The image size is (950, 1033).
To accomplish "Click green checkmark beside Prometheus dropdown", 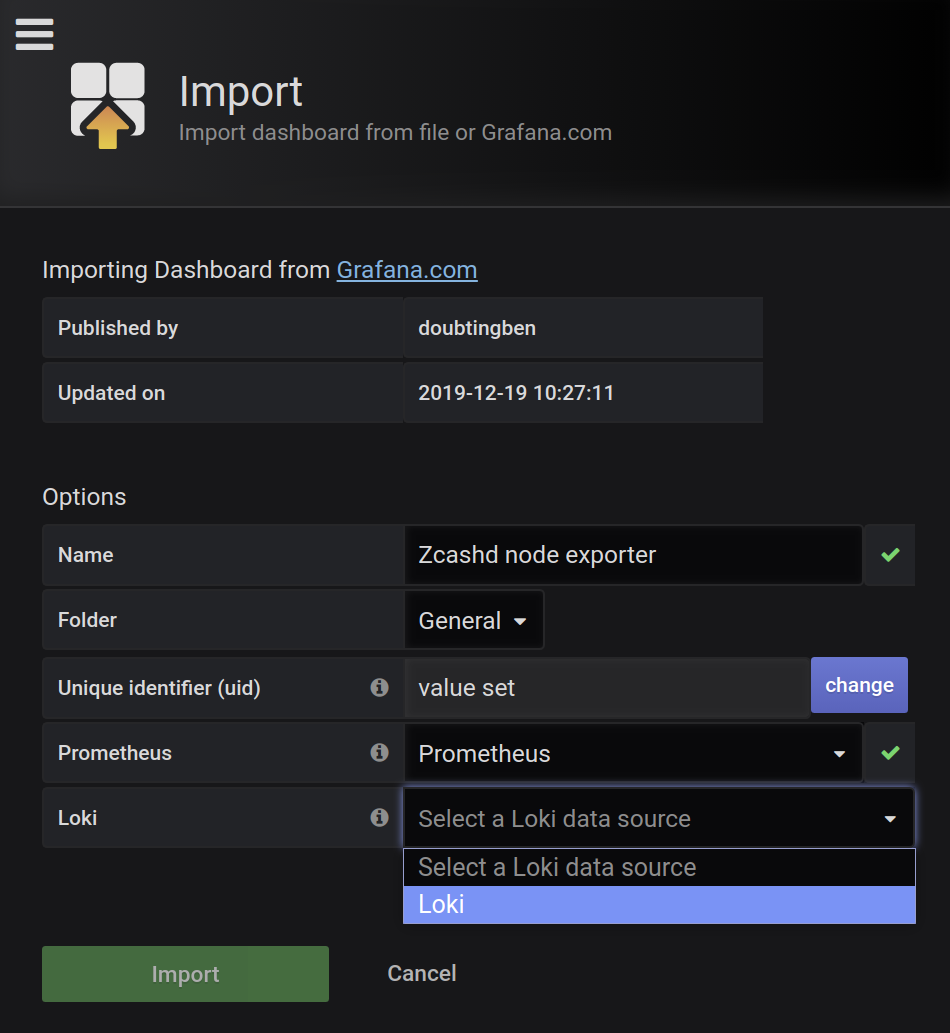I will pyautogui.click(x=890, y=752).
